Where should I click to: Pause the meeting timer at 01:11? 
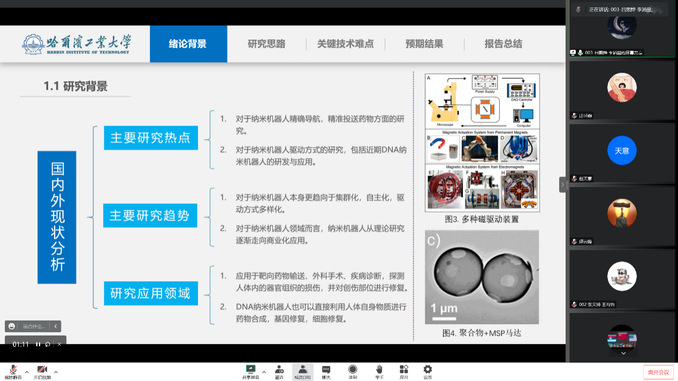point(38,344)
